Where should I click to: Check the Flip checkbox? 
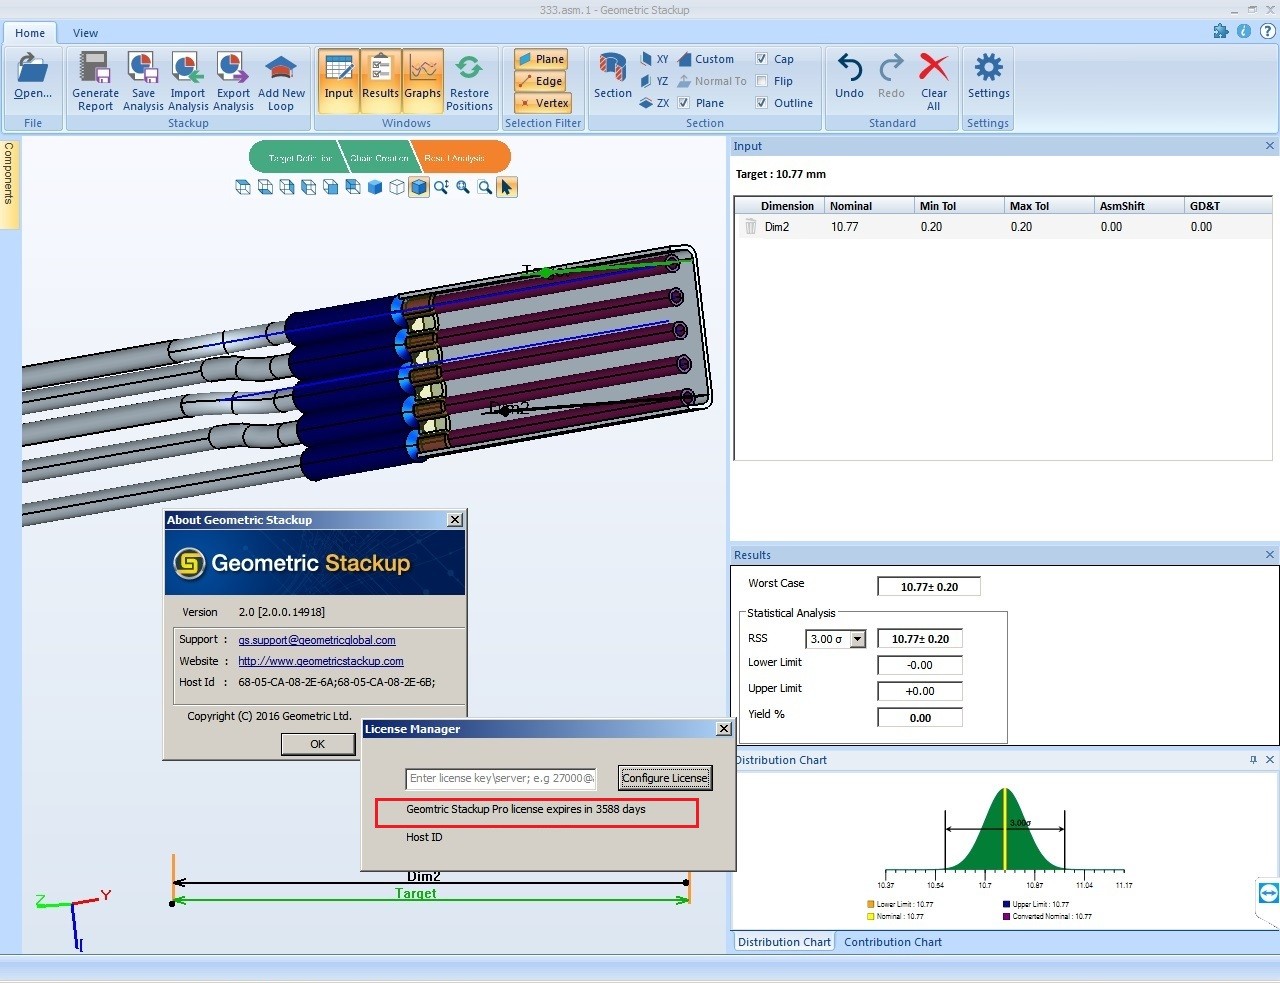pyautogui.click(x=762, y=81)
